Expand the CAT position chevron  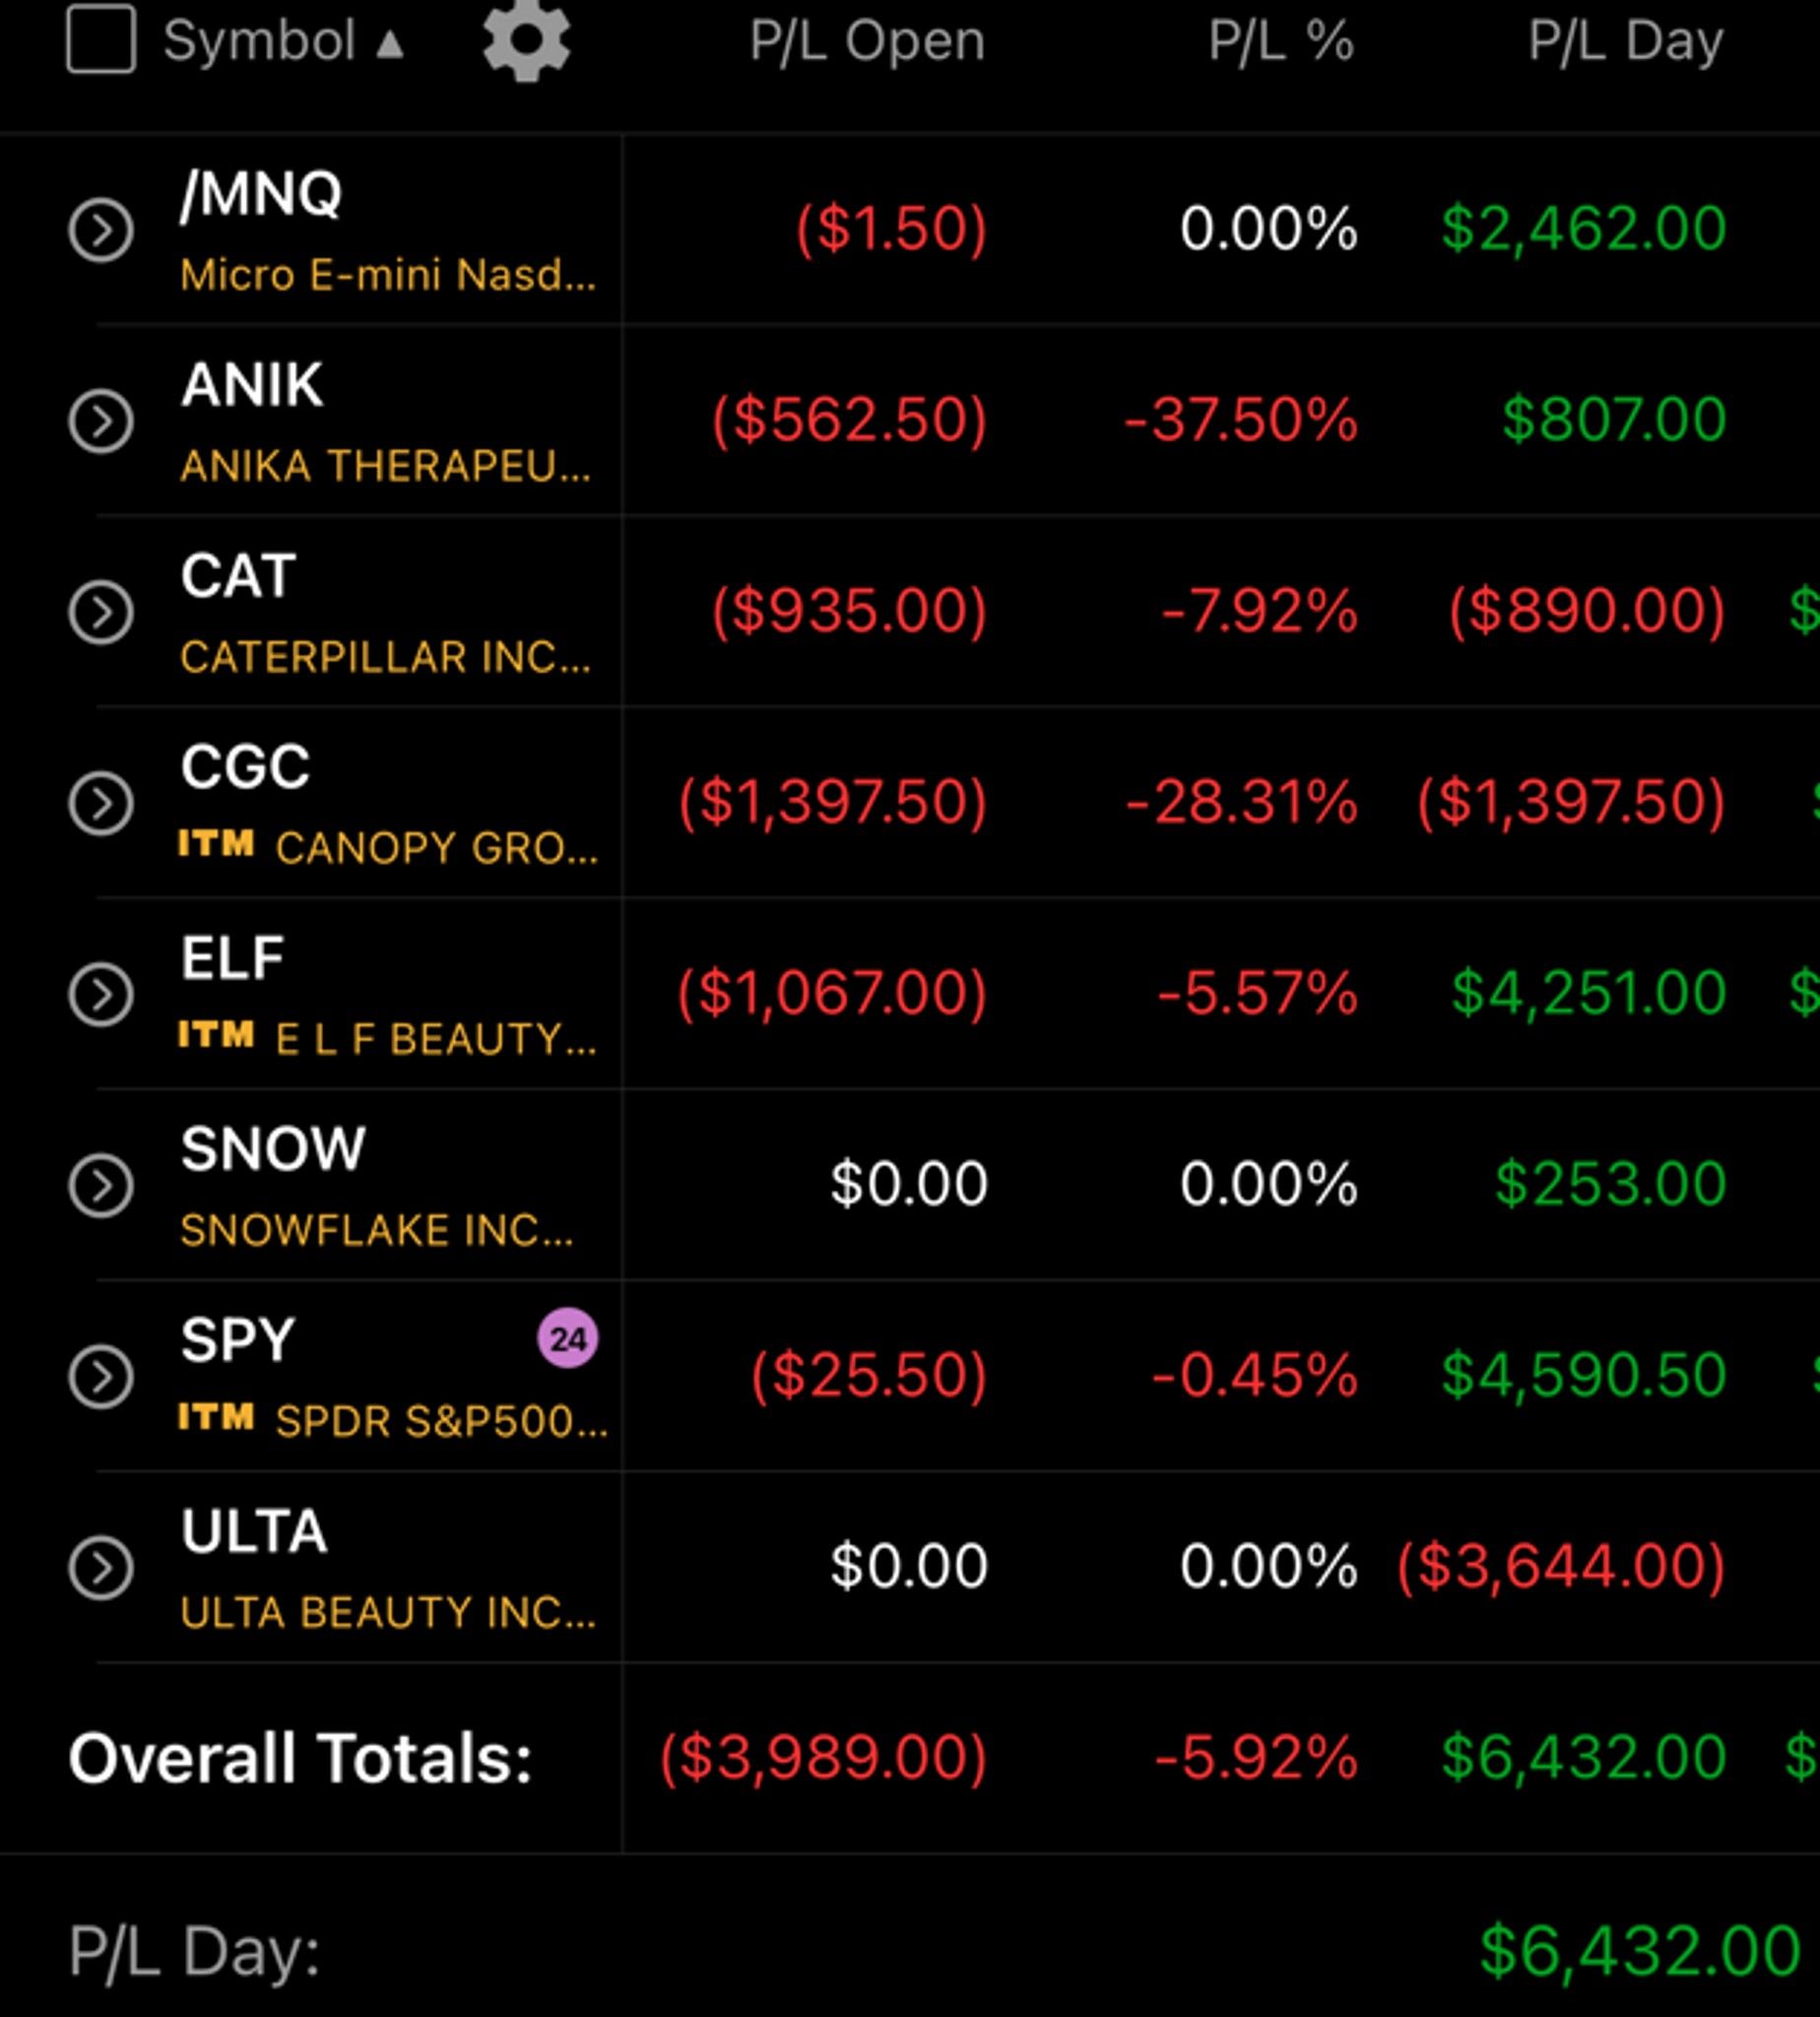[101, 612]
